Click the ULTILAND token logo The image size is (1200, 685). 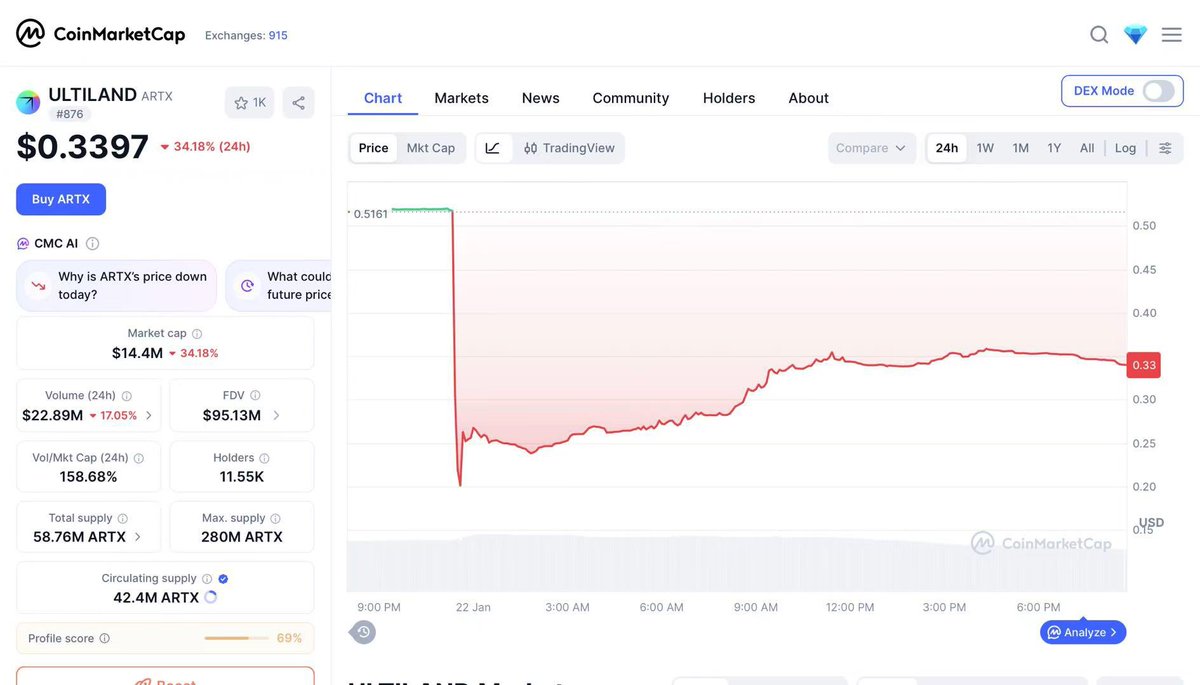[x=28, y=102]
